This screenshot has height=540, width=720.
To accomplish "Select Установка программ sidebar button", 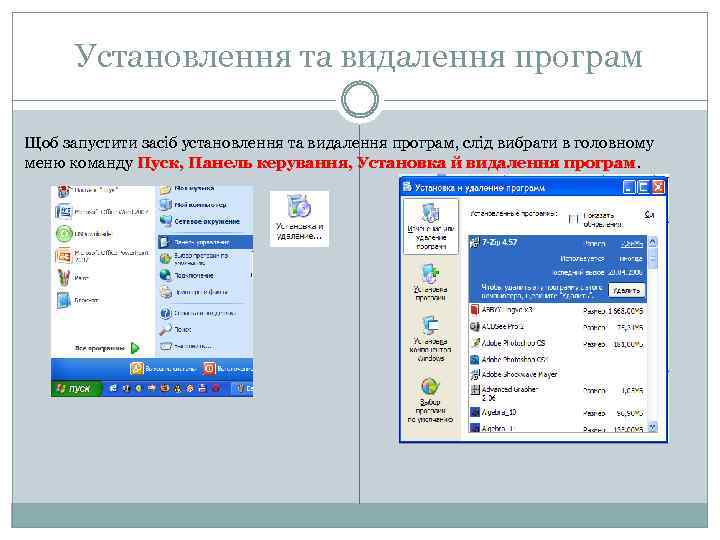I will pos(431,283).
